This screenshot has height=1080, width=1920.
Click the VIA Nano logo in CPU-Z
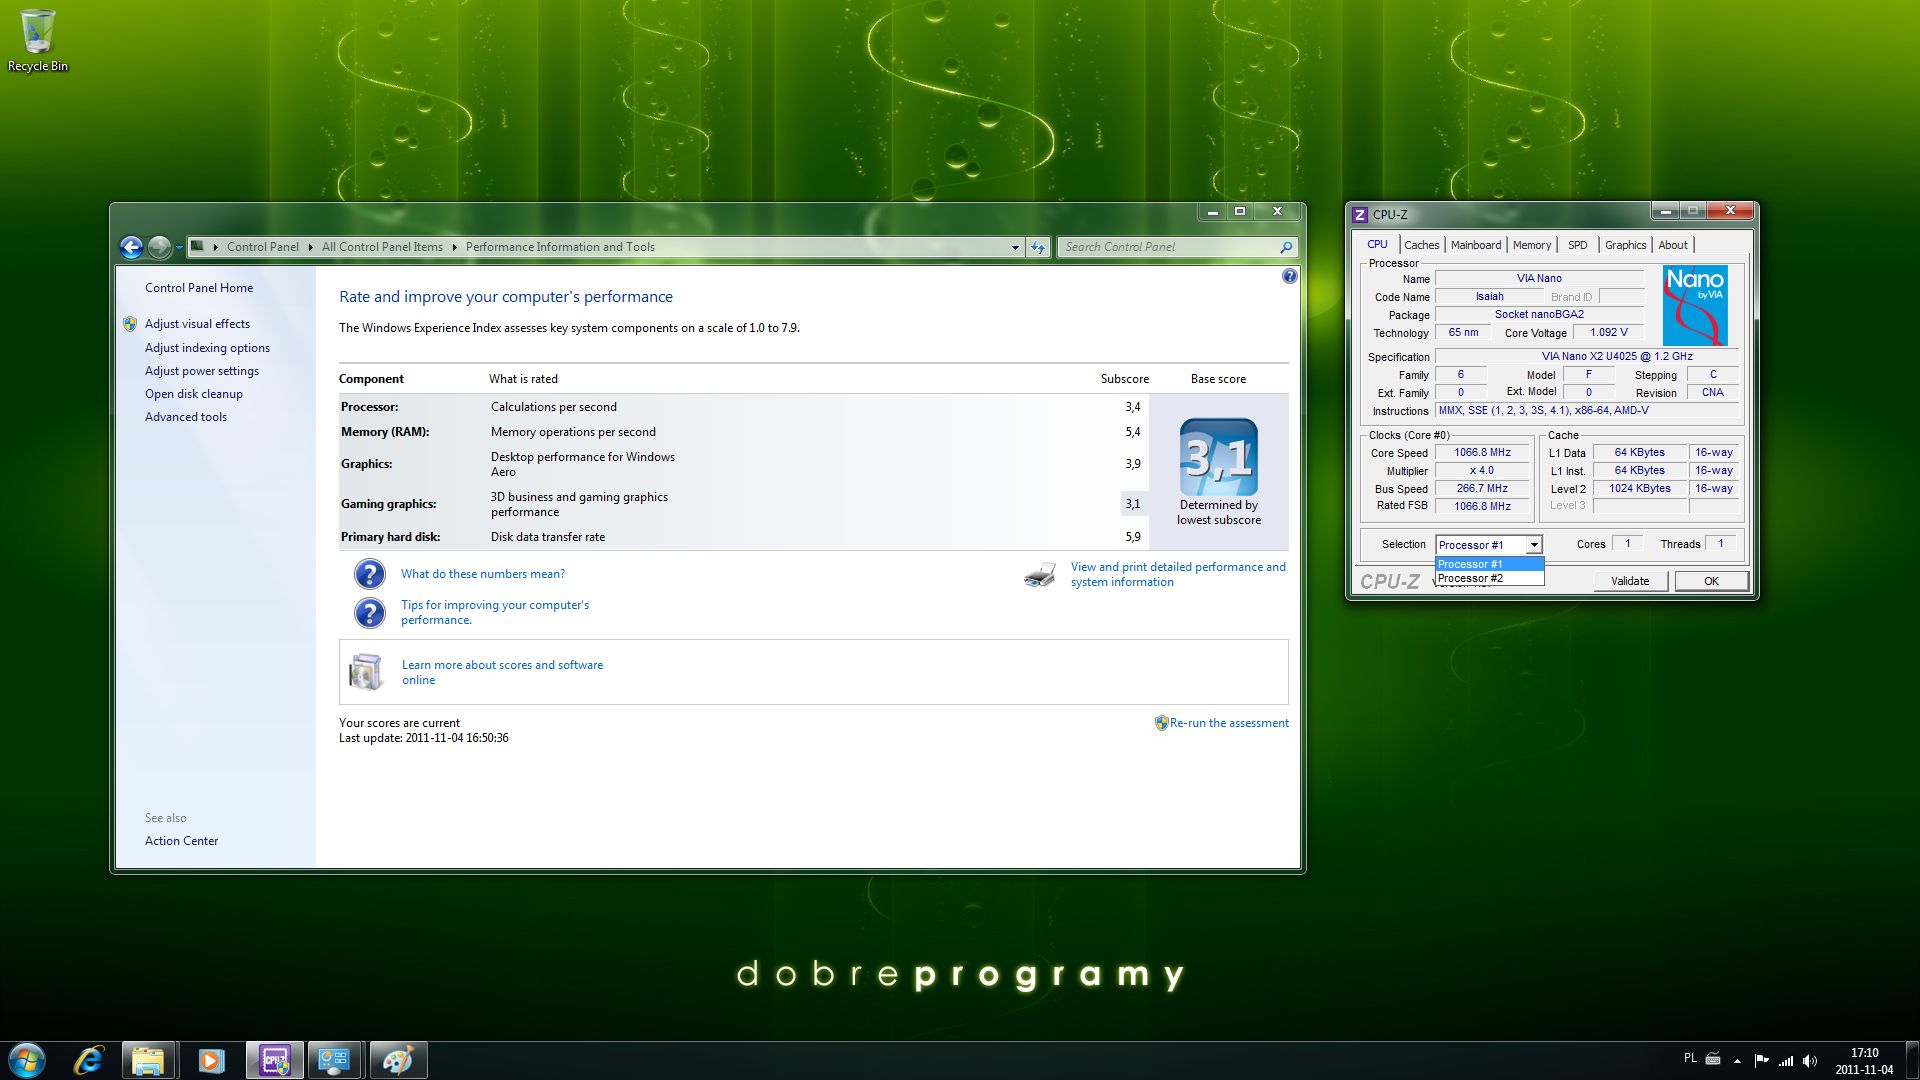1695,305
